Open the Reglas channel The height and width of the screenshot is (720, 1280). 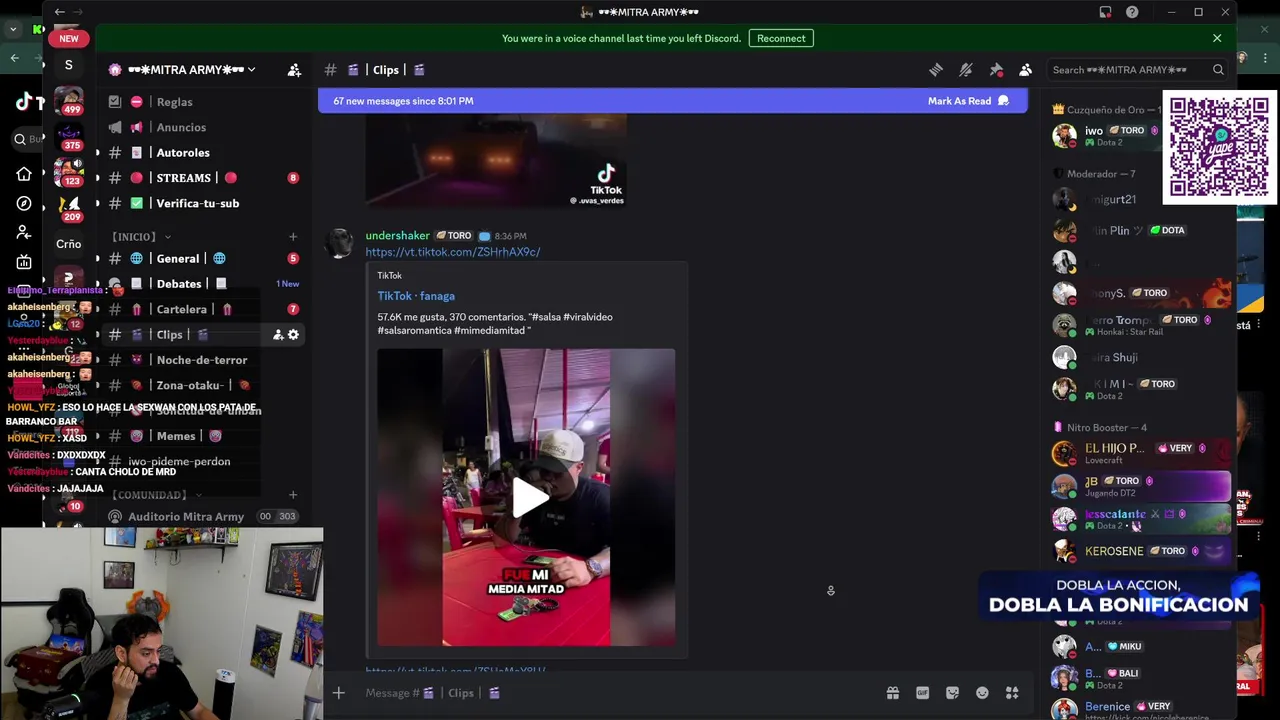tap(205, 102)
